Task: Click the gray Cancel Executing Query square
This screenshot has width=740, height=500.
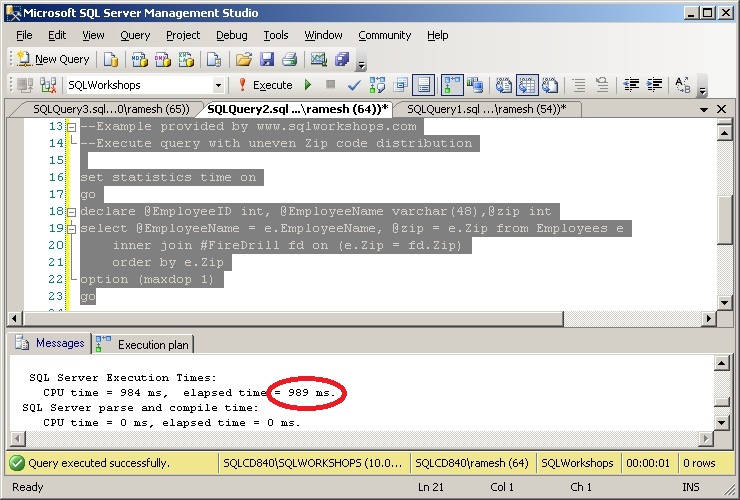Action: coord(330,85)
